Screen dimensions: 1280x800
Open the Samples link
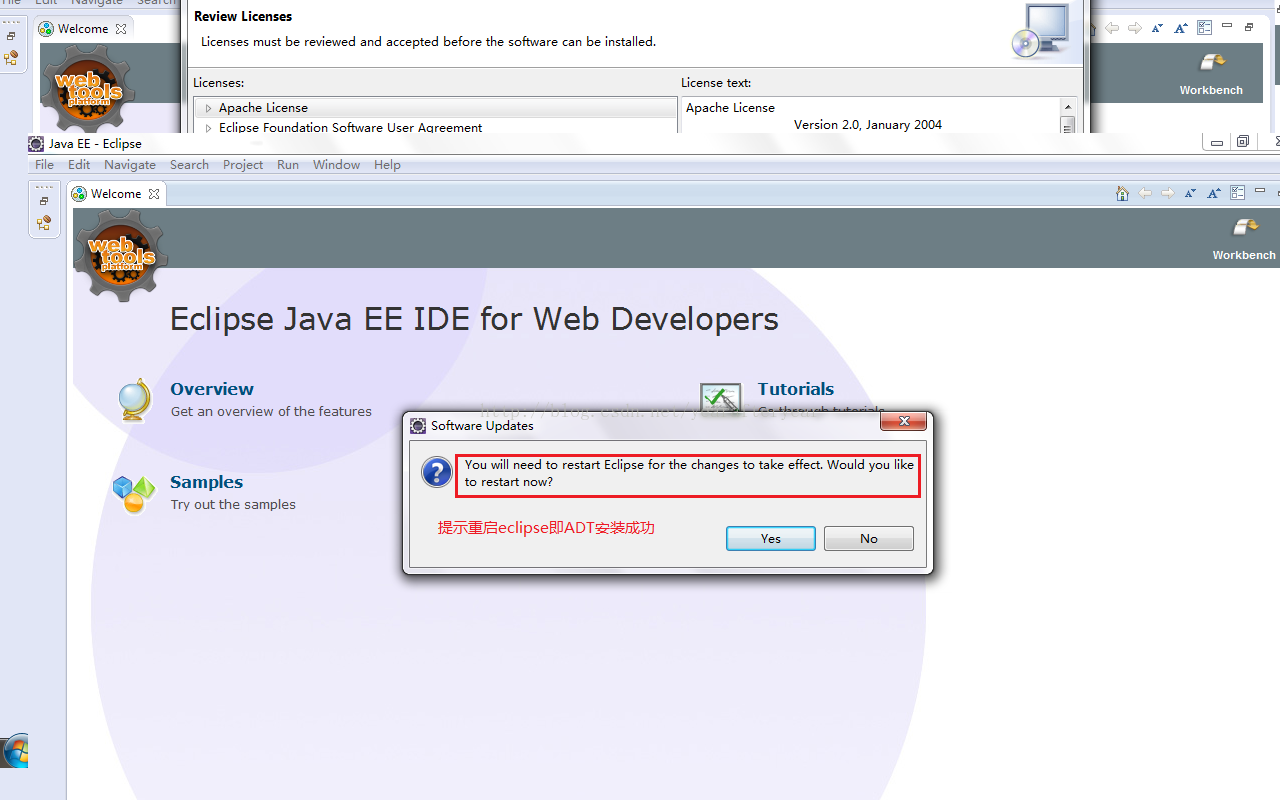point(206,482)
